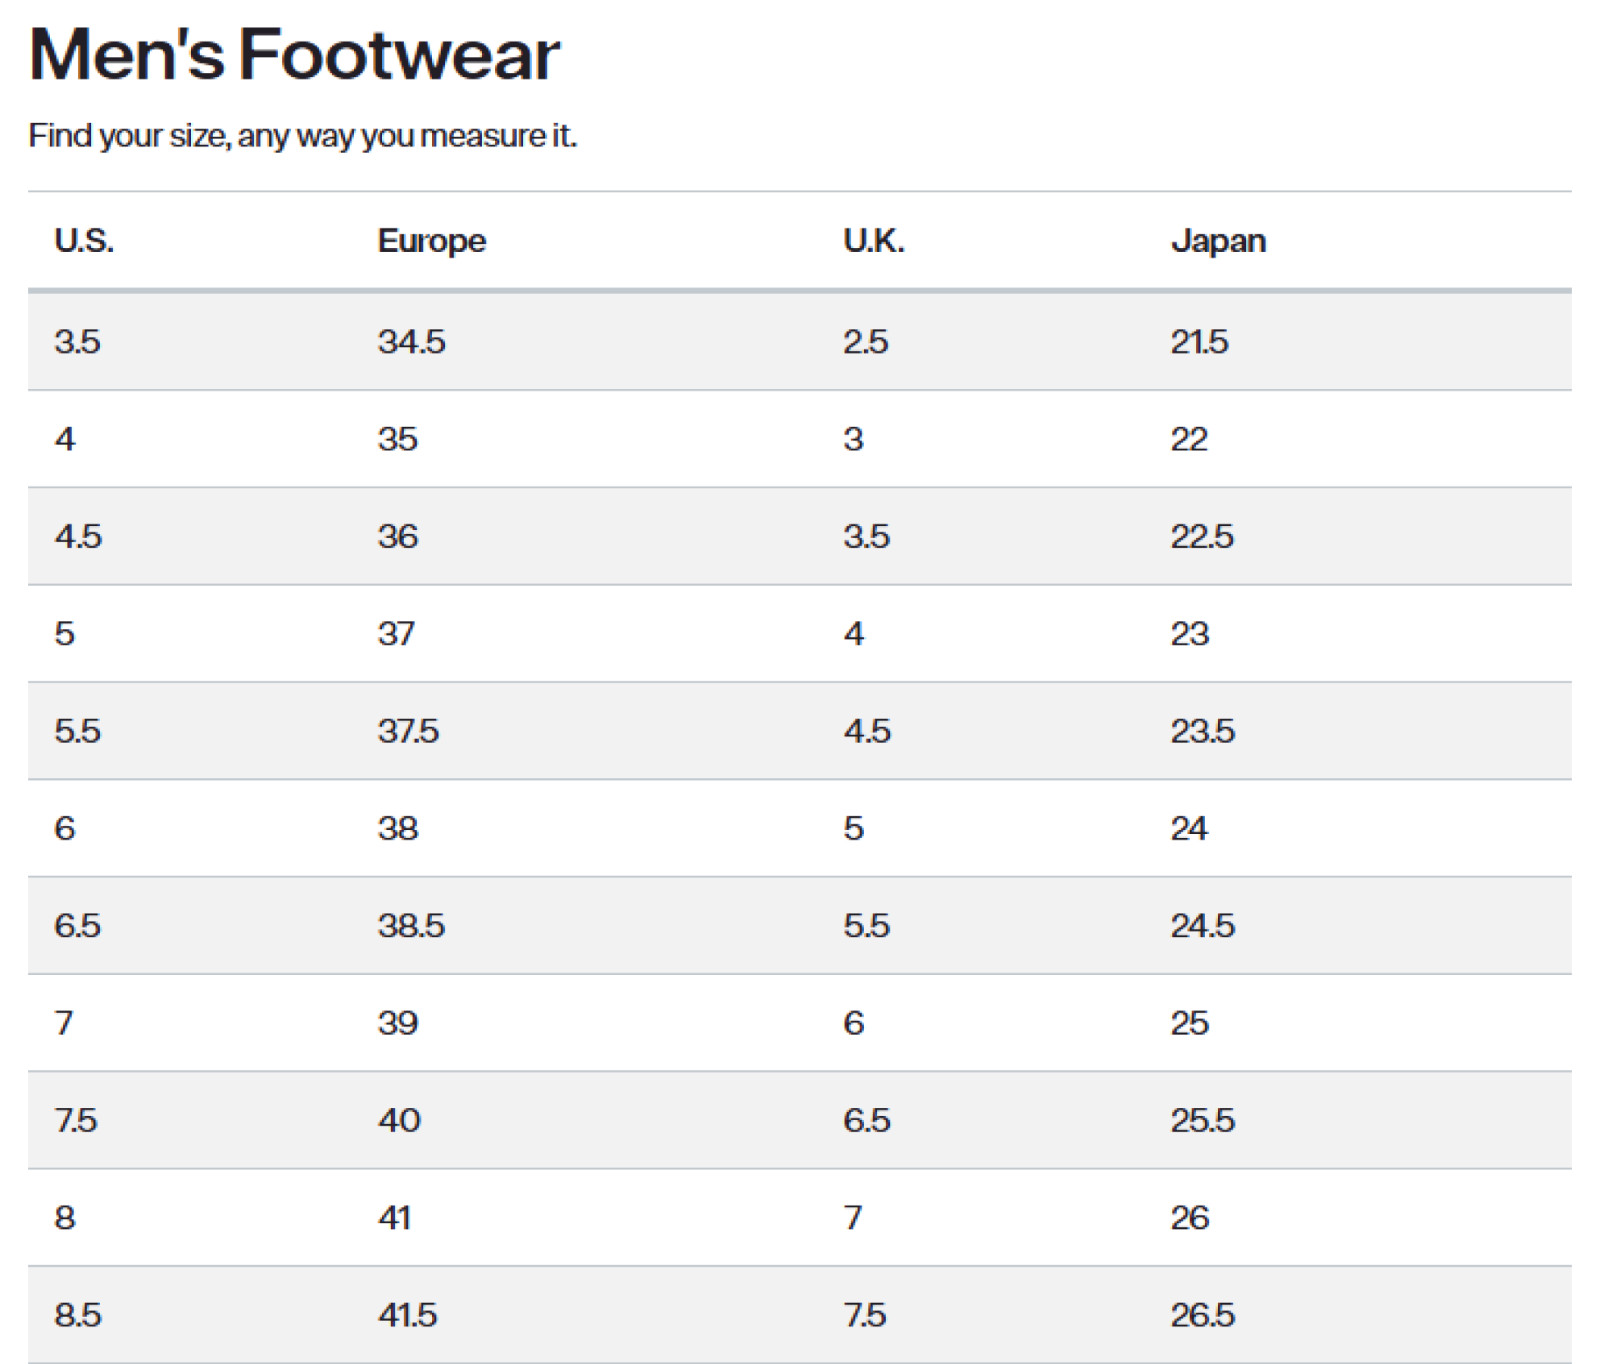
Task: Click Japan size 22 cell
Action: click(1189, 439)
